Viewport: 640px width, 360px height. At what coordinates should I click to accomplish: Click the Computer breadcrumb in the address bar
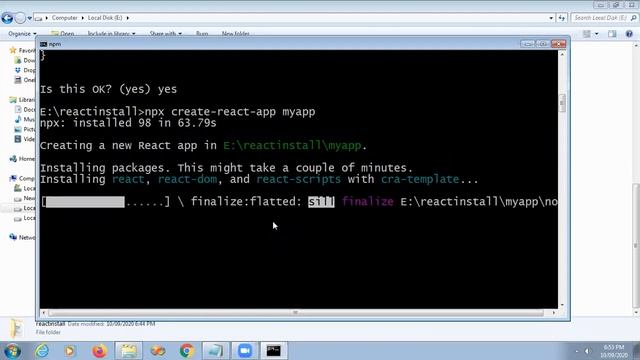(64, 18)
